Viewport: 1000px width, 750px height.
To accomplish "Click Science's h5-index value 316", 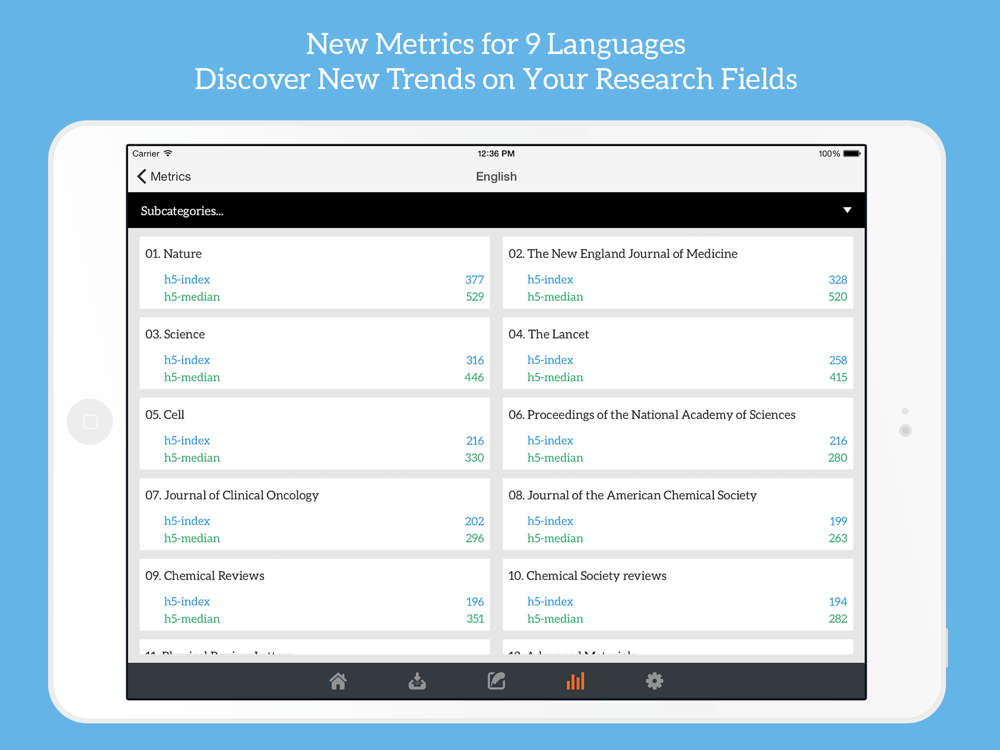I will pos(474,360).
